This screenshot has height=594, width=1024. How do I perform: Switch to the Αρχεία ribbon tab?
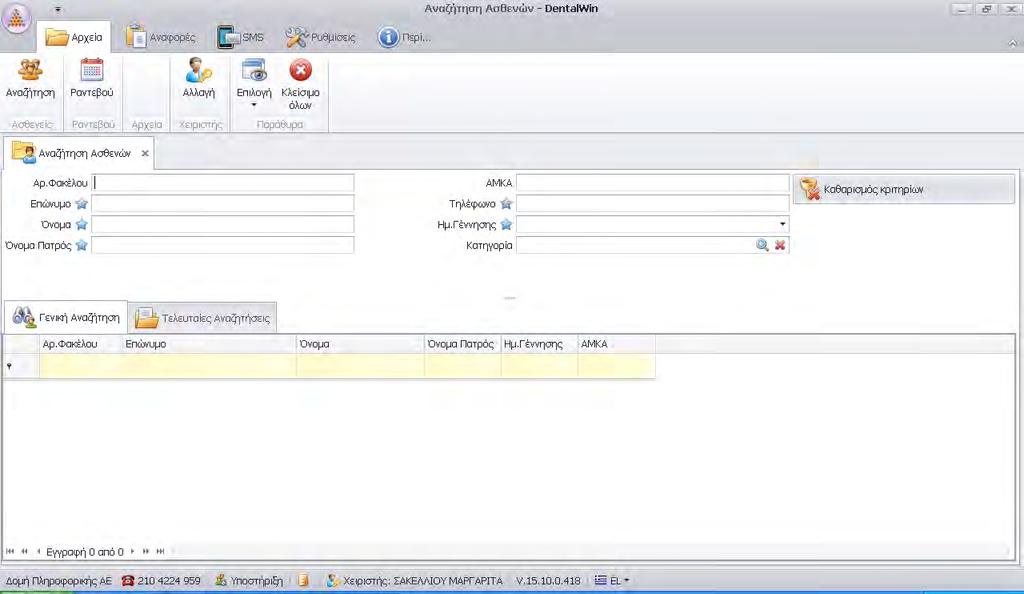pyautogui.click(x=74, y=37)
